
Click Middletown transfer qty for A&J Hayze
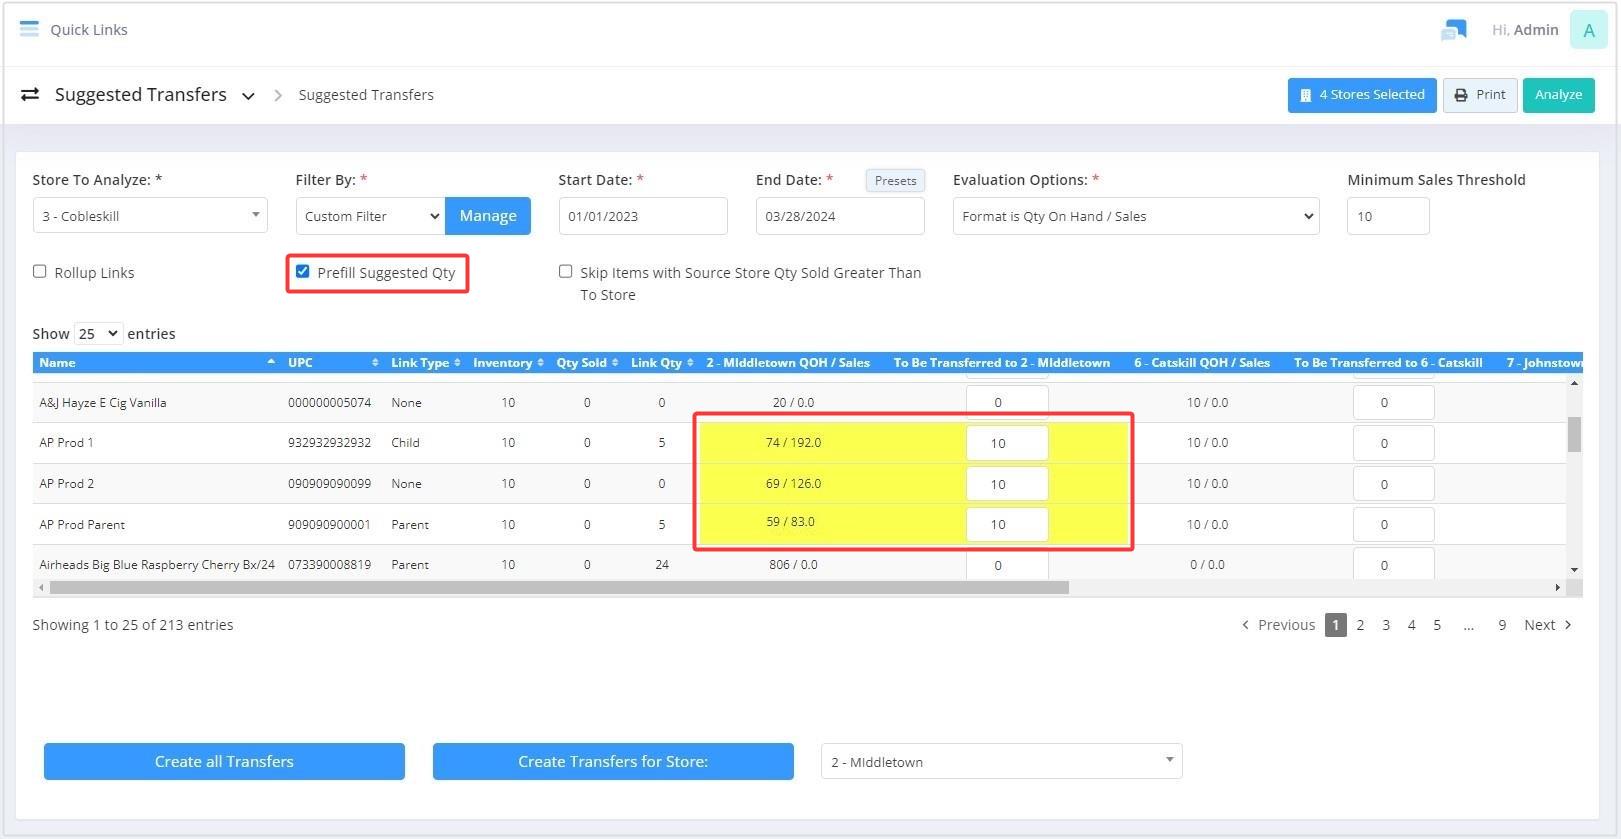point(1007,402)
